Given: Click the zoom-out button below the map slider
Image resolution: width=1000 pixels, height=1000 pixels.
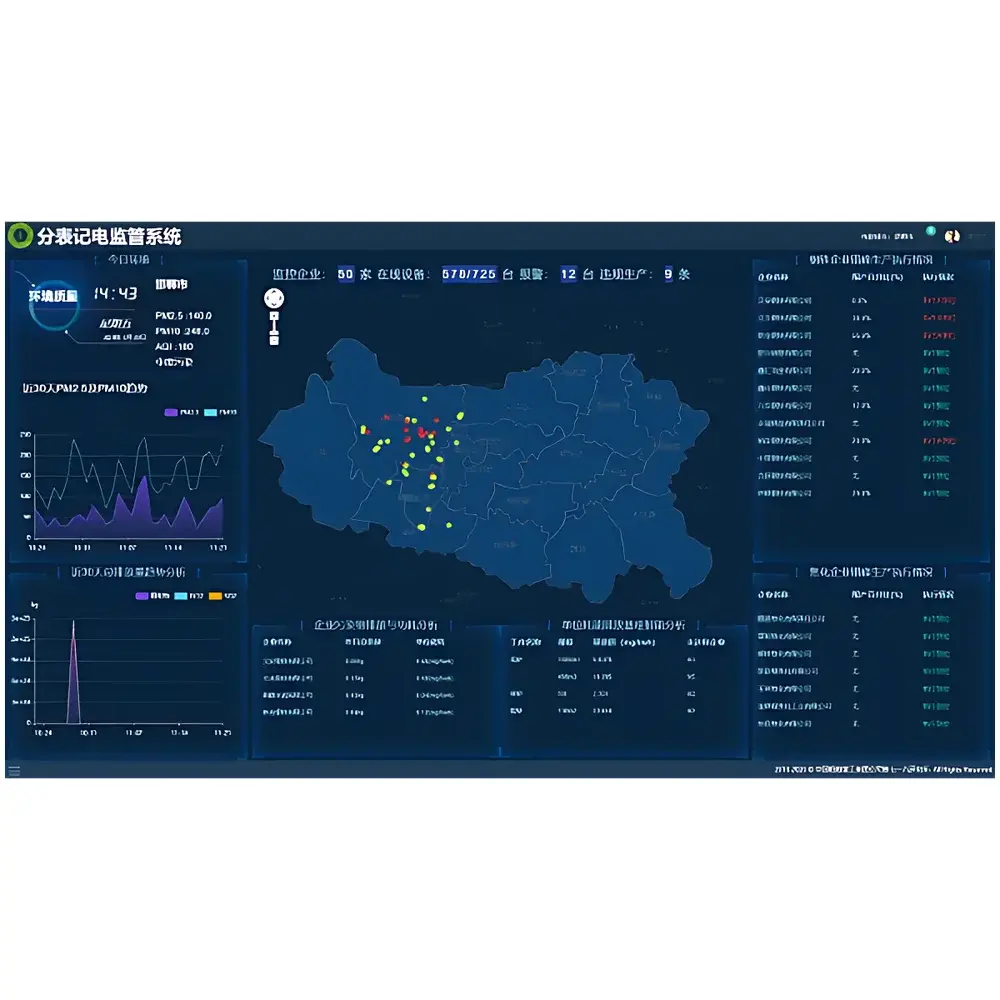Looking at the screenshot, I should [x=274, y=341].
